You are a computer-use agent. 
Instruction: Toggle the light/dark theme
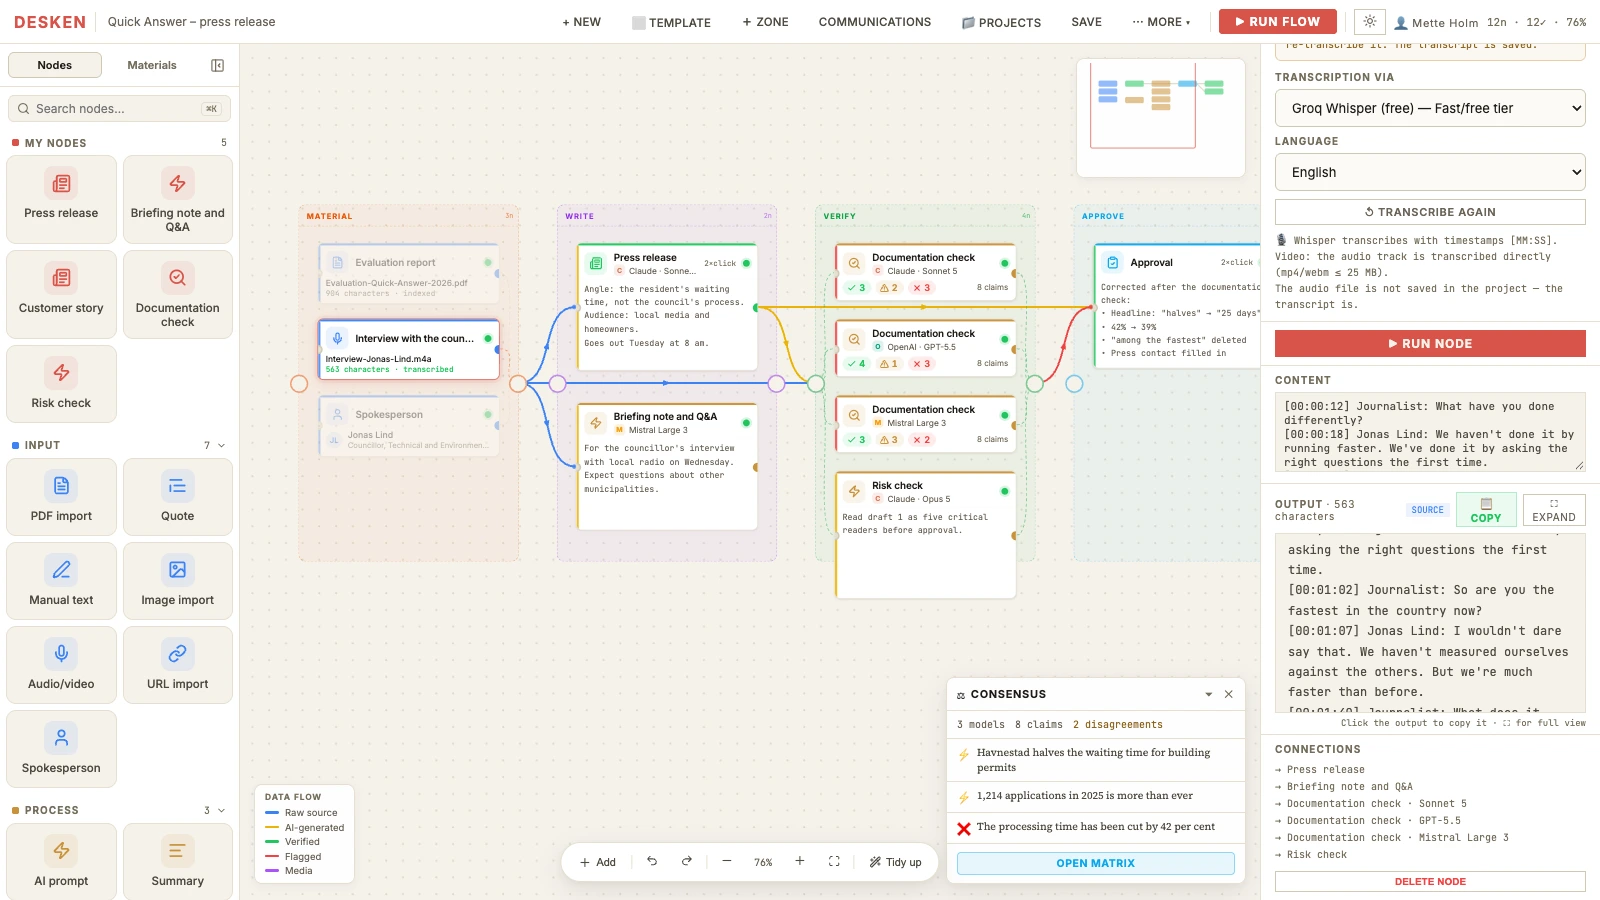click(1370, 21)
